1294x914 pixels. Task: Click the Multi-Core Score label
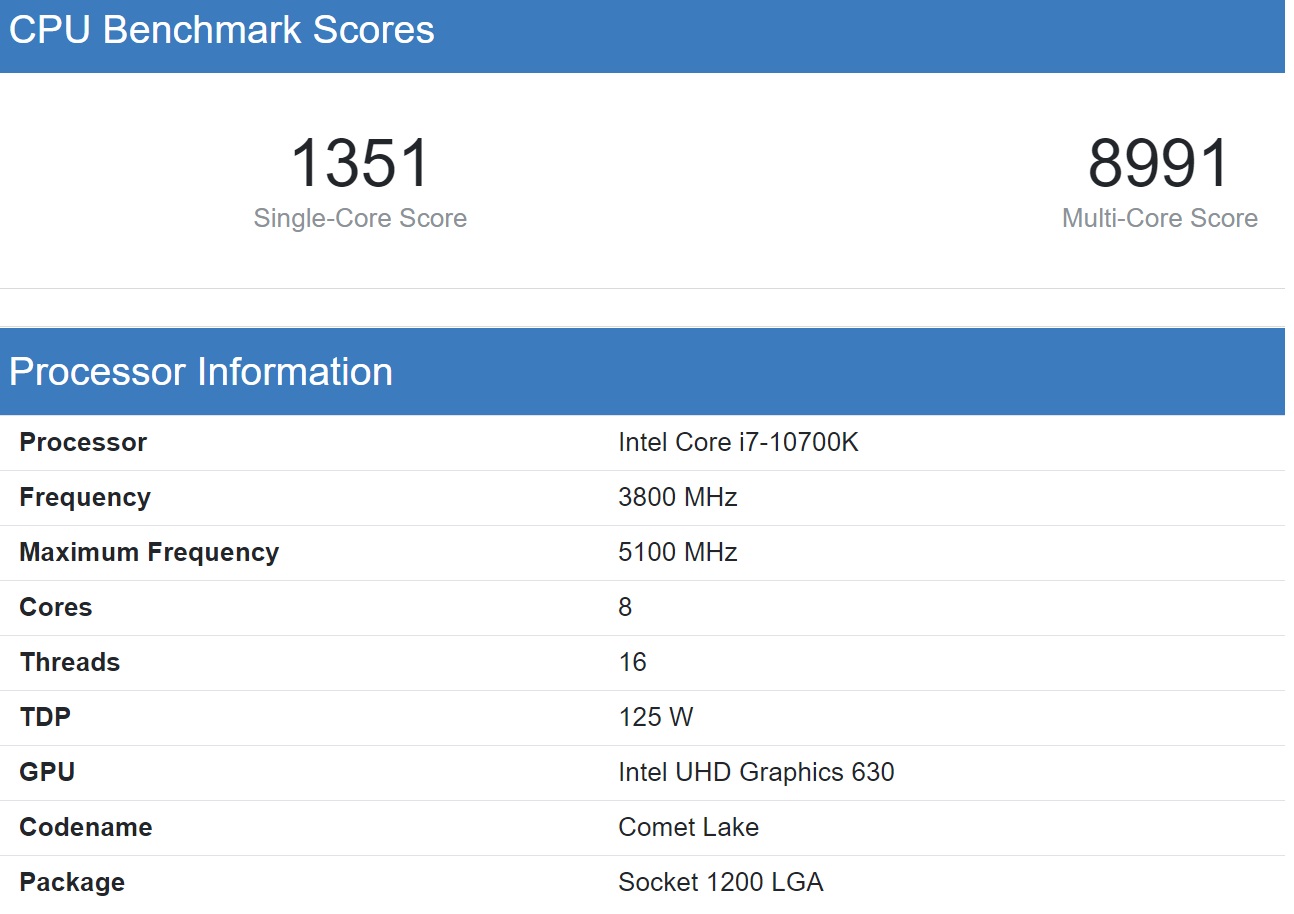click(x=1160, y=218)
